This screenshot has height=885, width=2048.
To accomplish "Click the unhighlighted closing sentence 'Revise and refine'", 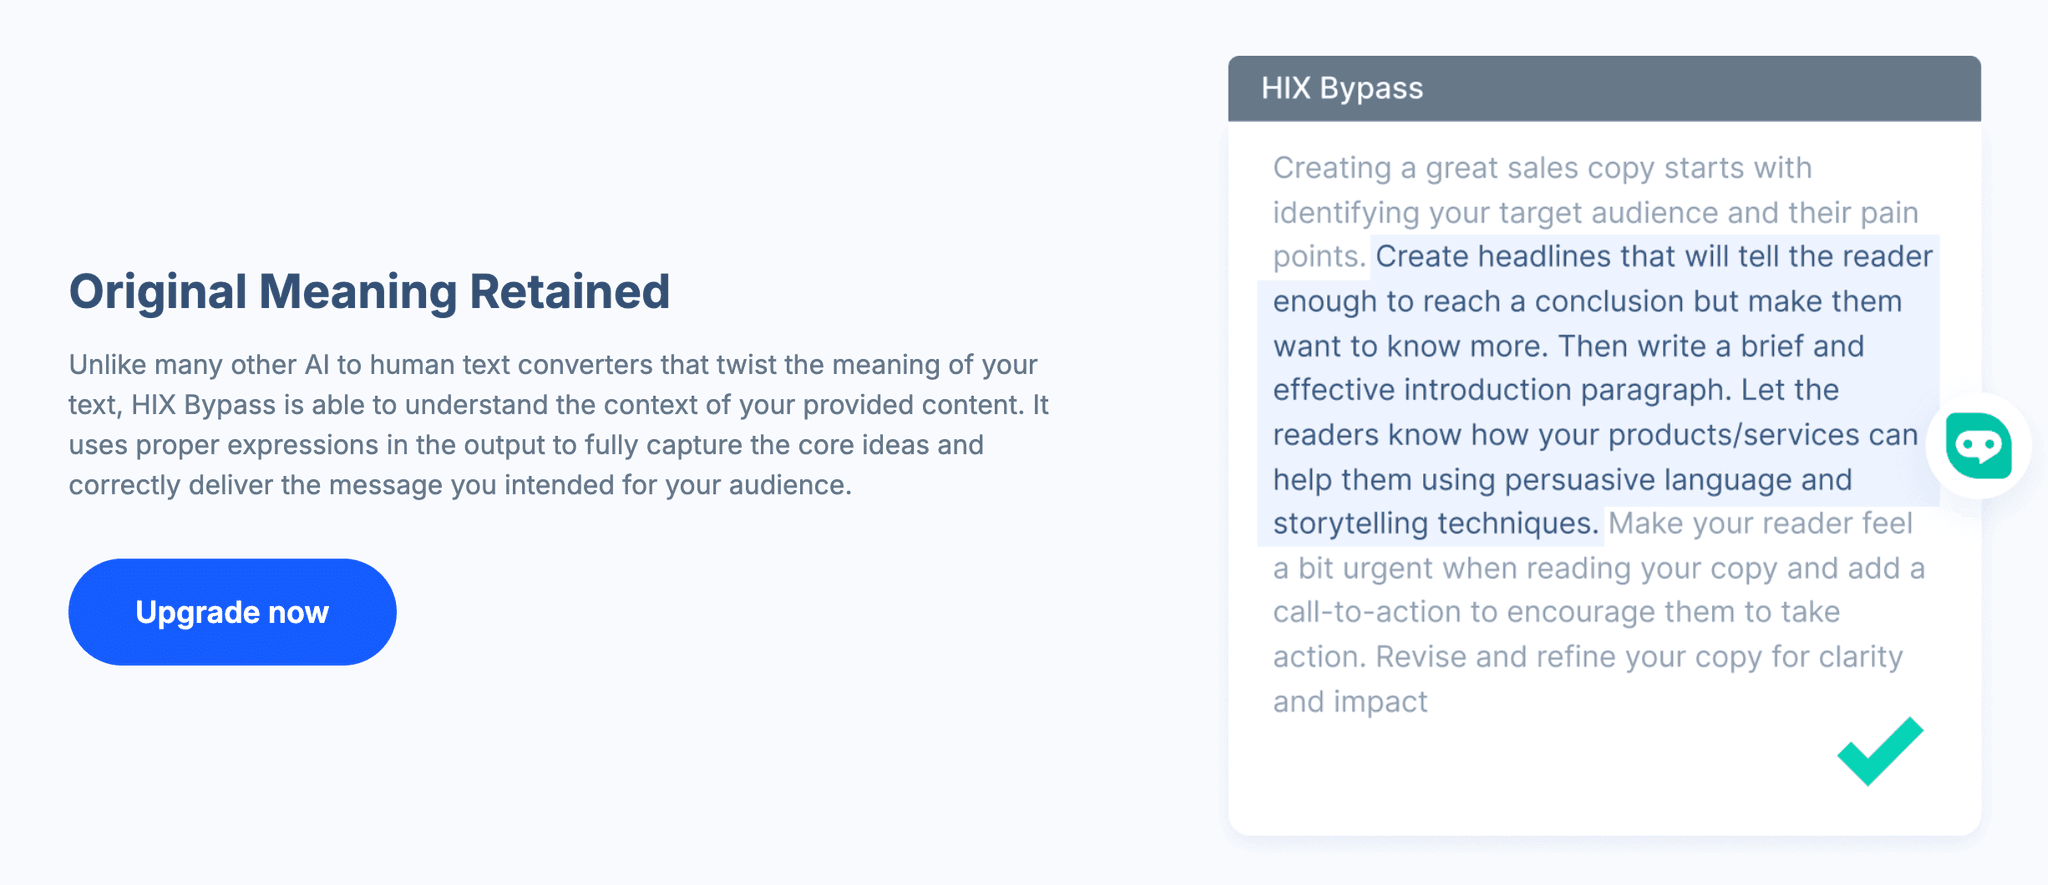I will (1638, 656).
